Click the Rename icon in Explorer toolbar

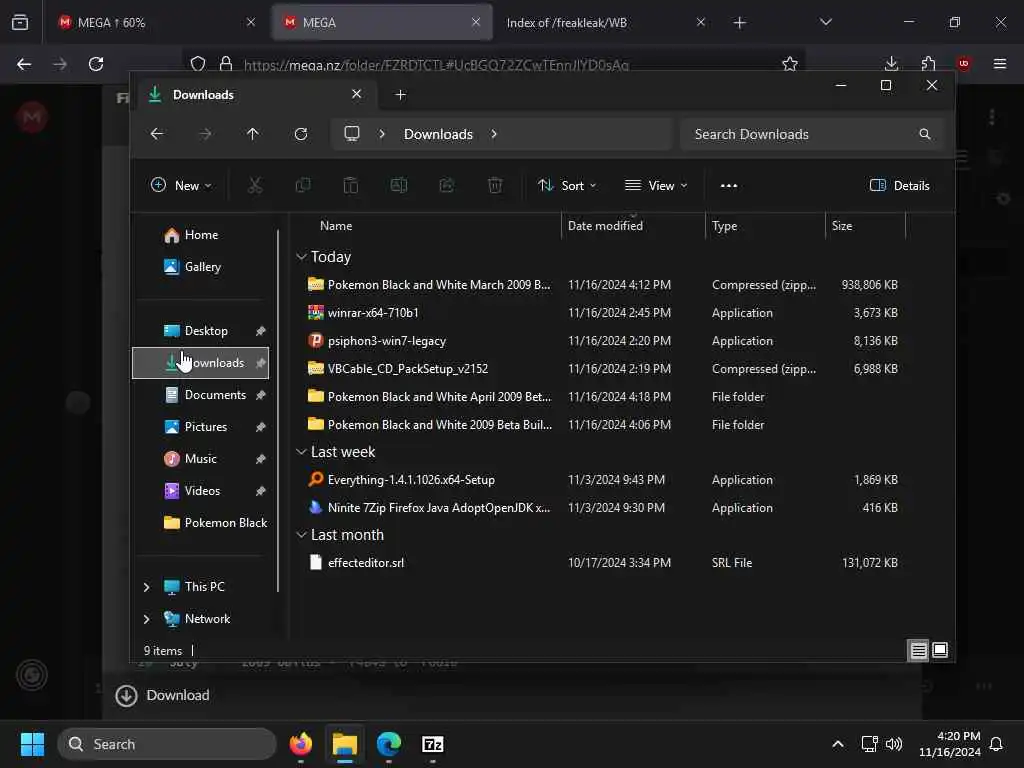[399, 185]
